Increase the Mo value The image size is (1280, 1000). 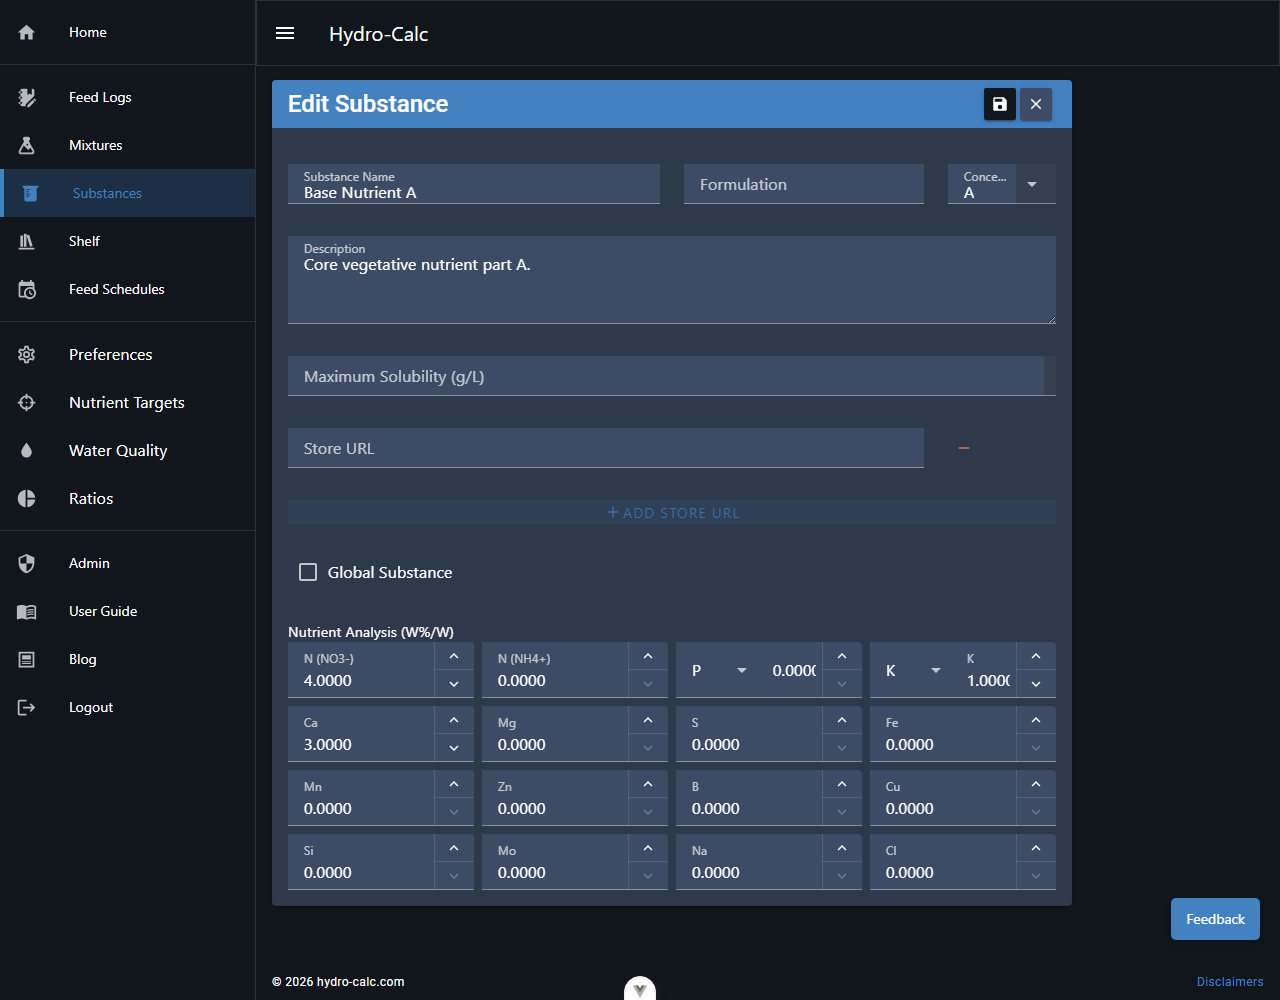[648, 848]
